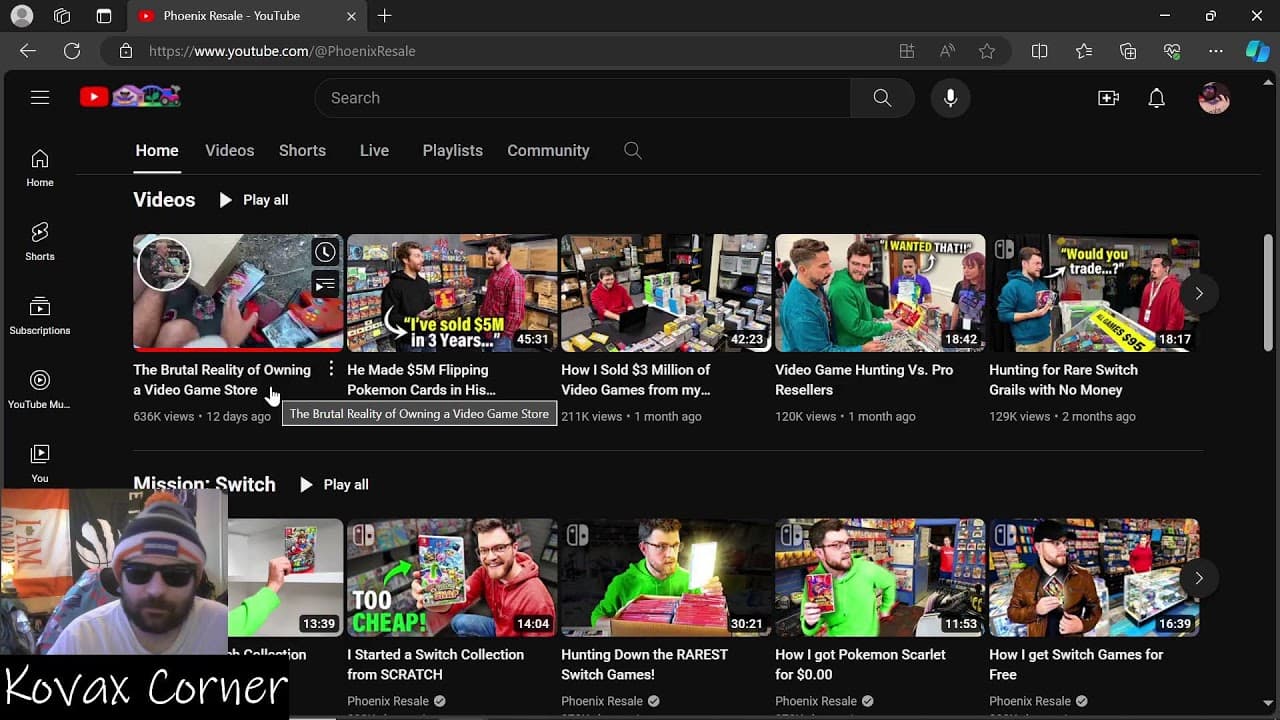Refresh the page

click(72, 51)
